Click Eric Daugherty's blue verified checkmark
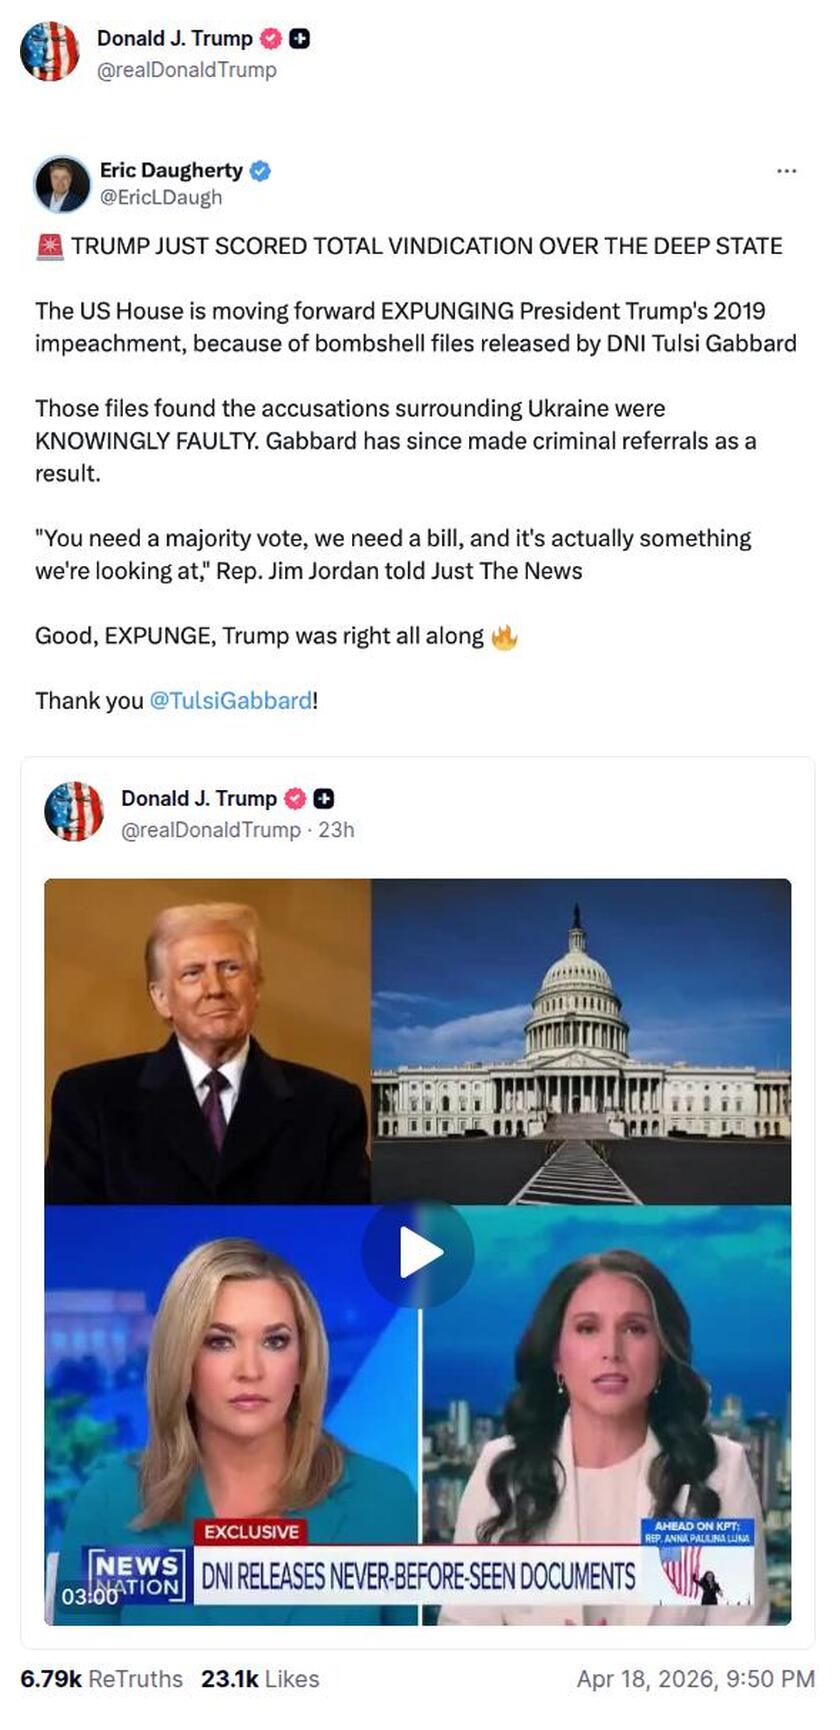Screen dimensions: 840x1730 click(x=260, y=170)
